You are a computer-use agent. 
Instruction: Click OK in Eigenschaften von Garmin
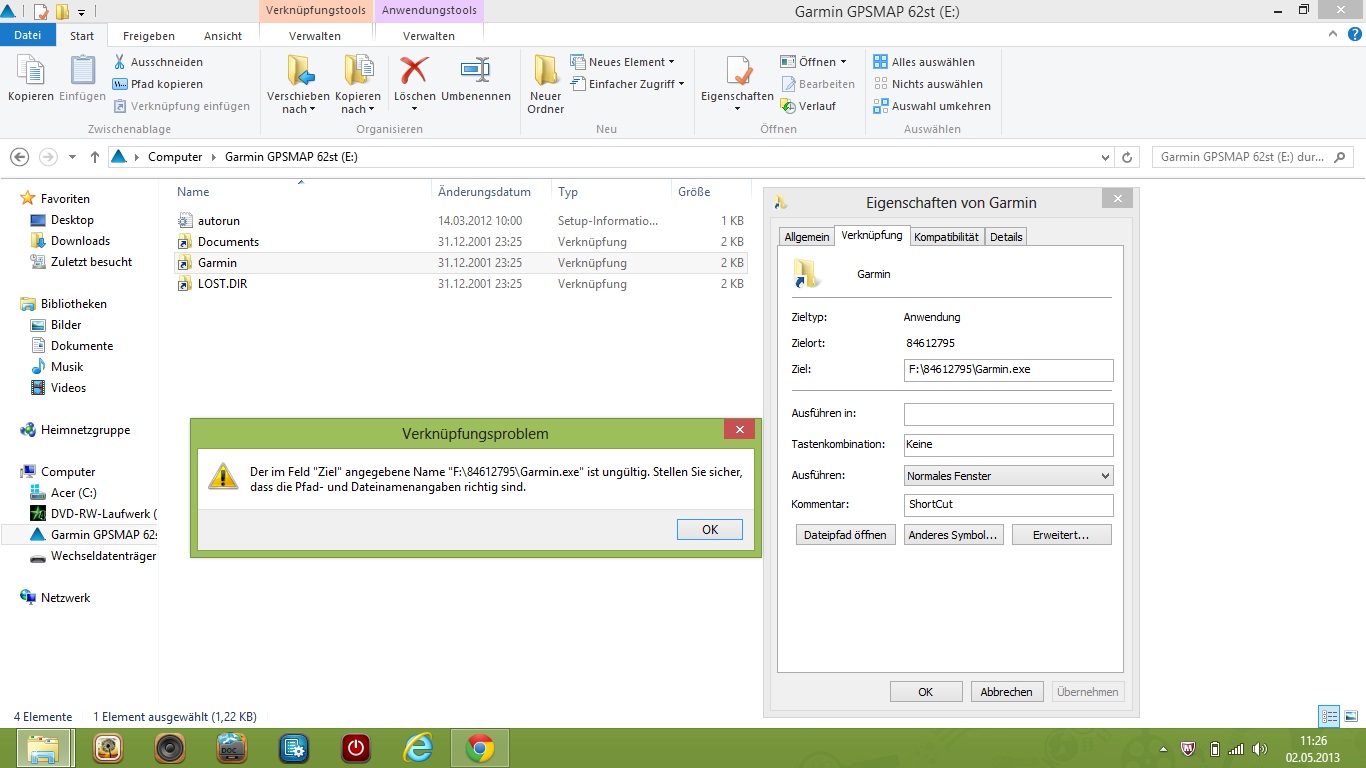[x=926, y=692]
